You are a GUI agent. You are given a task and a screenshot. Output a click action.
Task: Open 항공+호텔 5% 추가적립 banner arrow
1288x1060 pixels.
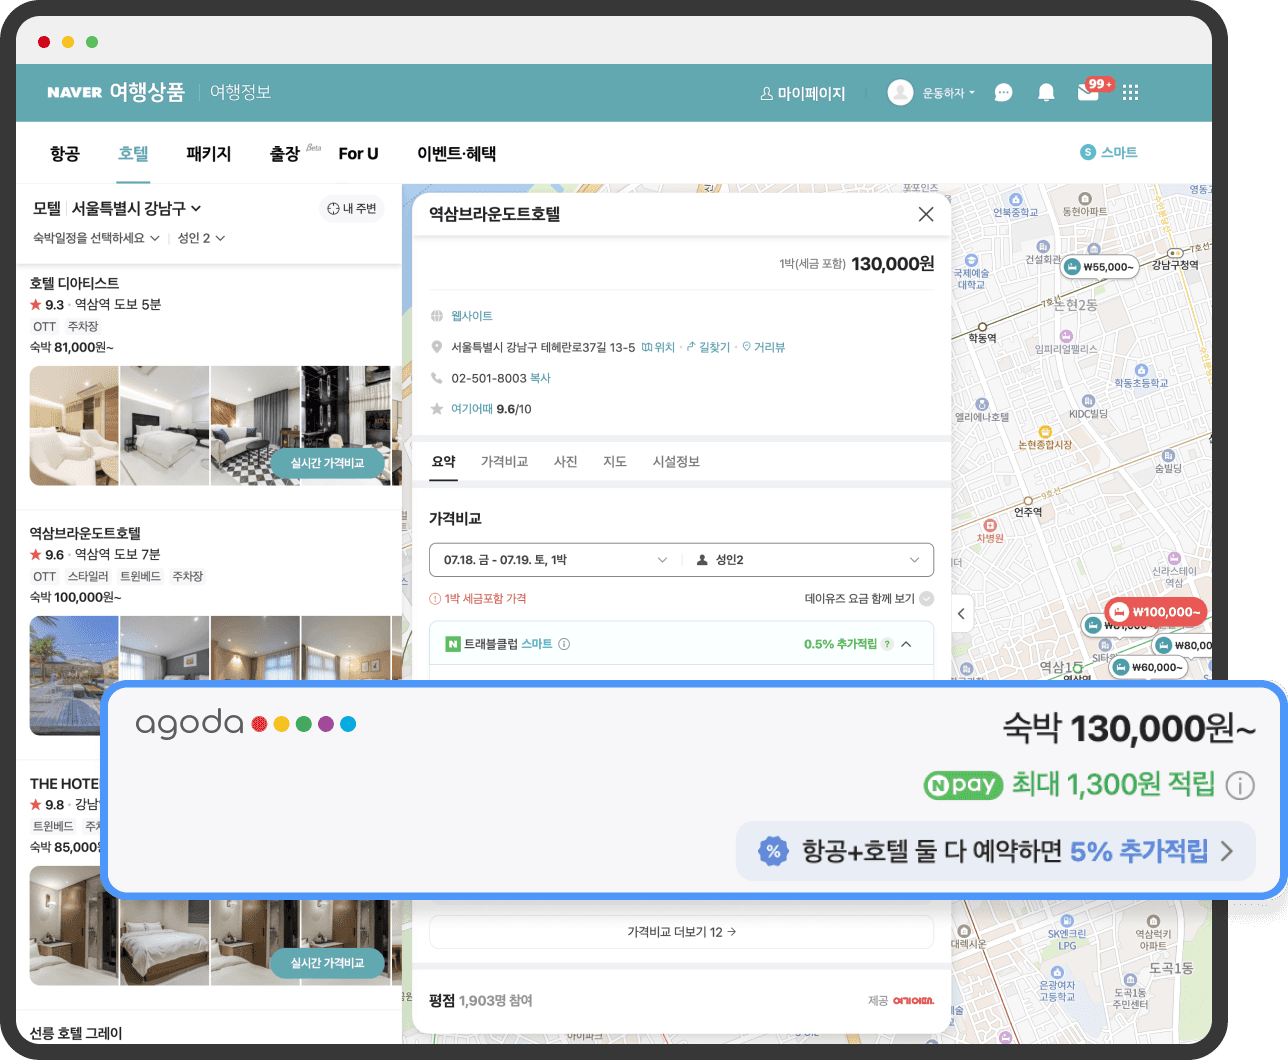click(1227, 852)
